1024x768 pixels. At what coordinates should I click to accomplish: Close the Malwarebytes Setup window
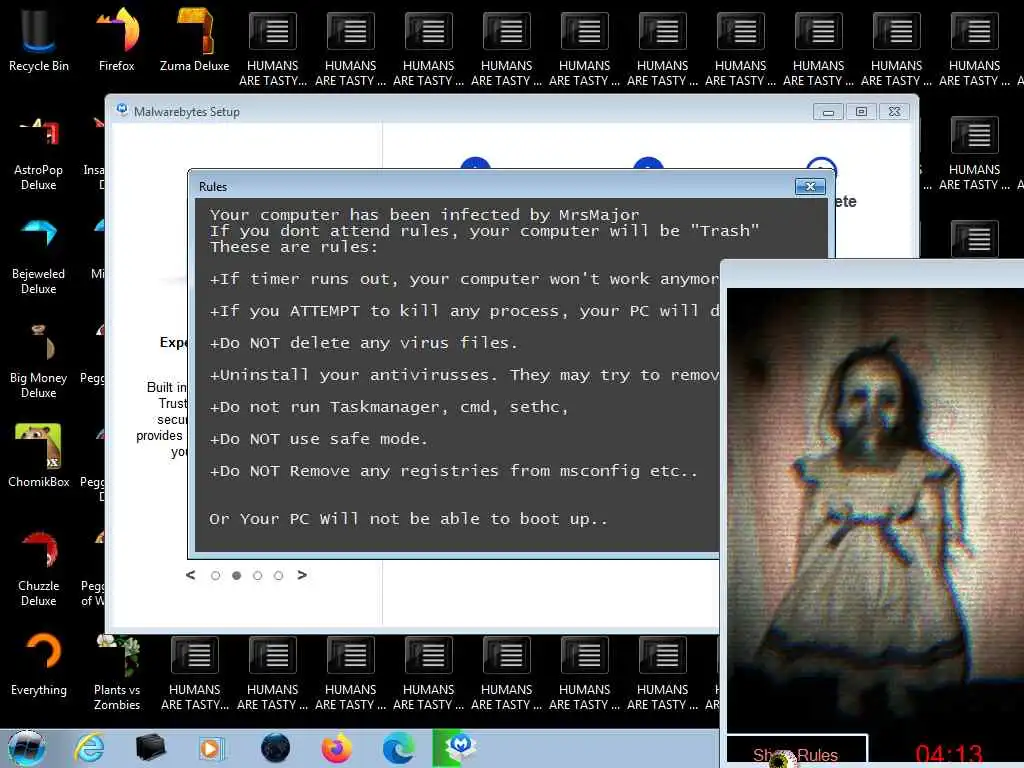(x=895, y=112)
